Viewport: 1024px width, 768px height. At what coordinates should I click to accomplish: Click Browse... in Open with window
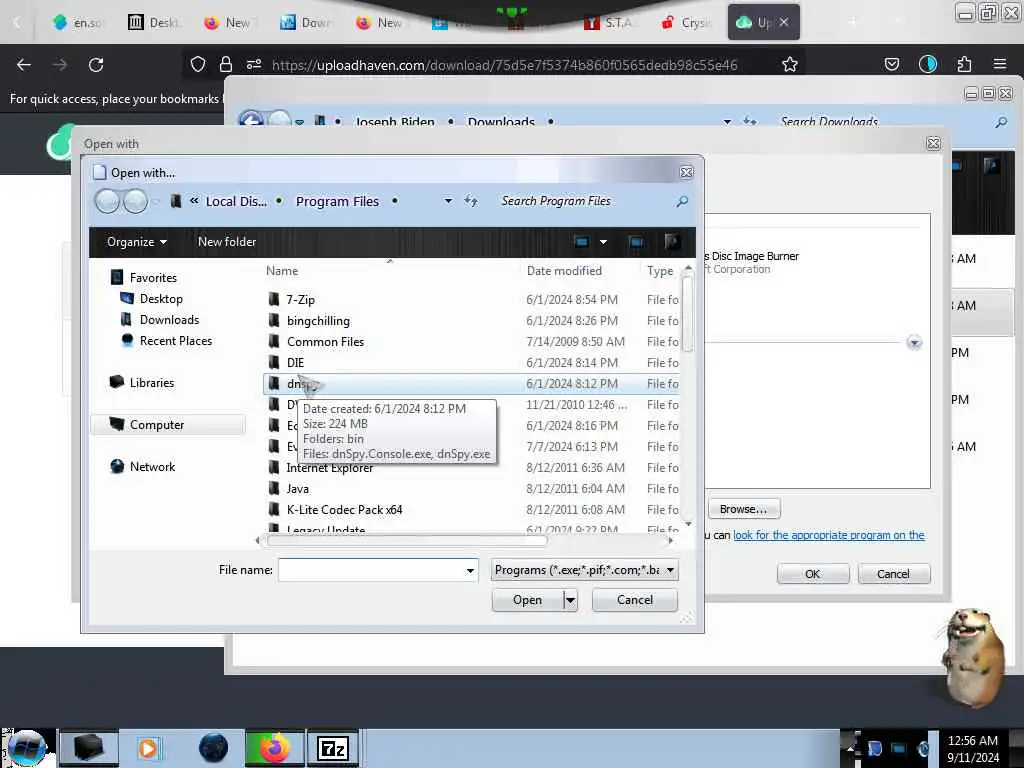tap(743, 509)
